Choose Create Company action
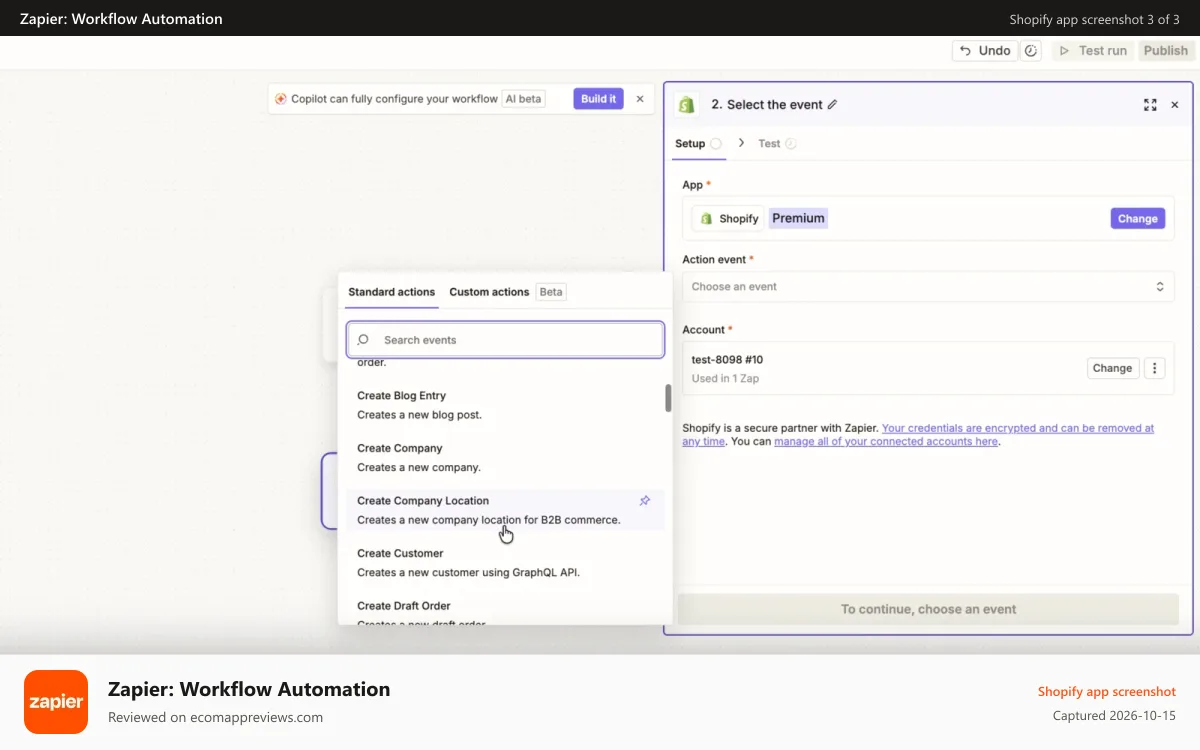 coord(505,458)
